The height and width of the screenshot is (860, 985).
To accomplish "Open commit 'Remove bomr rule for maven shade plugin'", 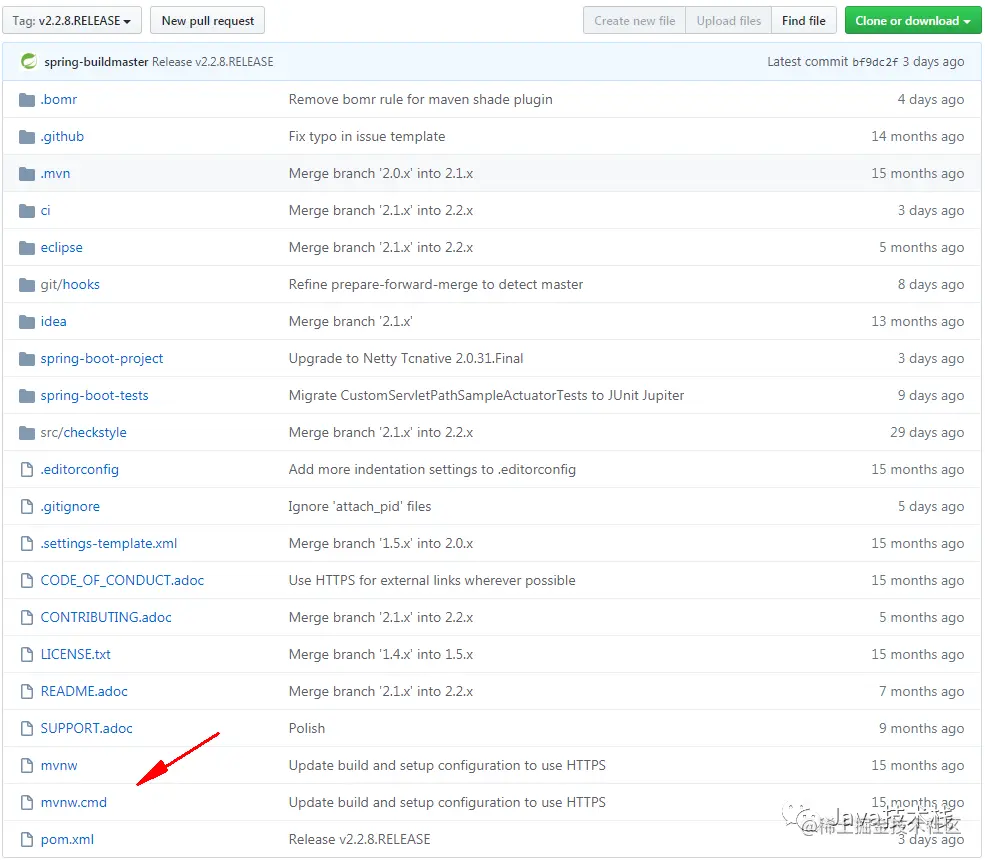I will pyautogui.click(x=421, y=100).
